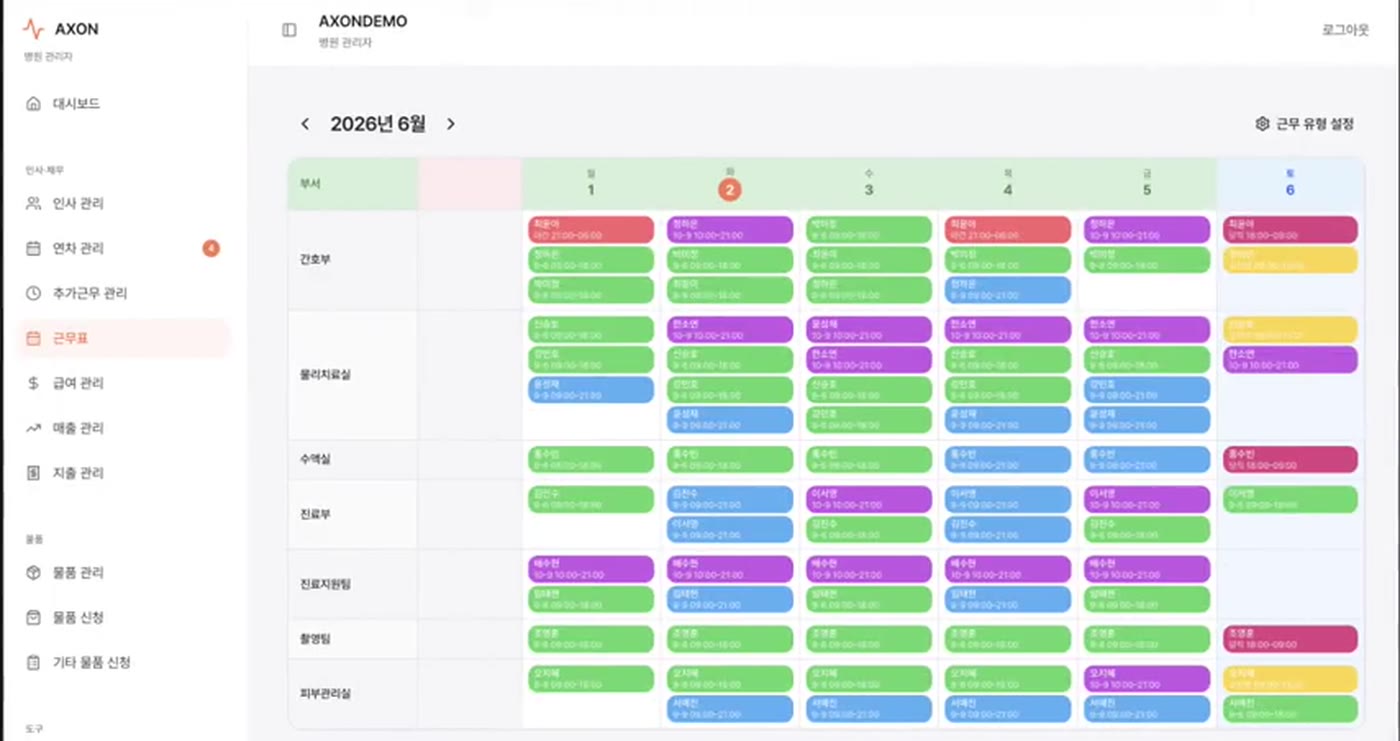Open purple shift card in 진료부 on day 3
The height and width of the screenshot is (741, 1400).
pos(869,499)
